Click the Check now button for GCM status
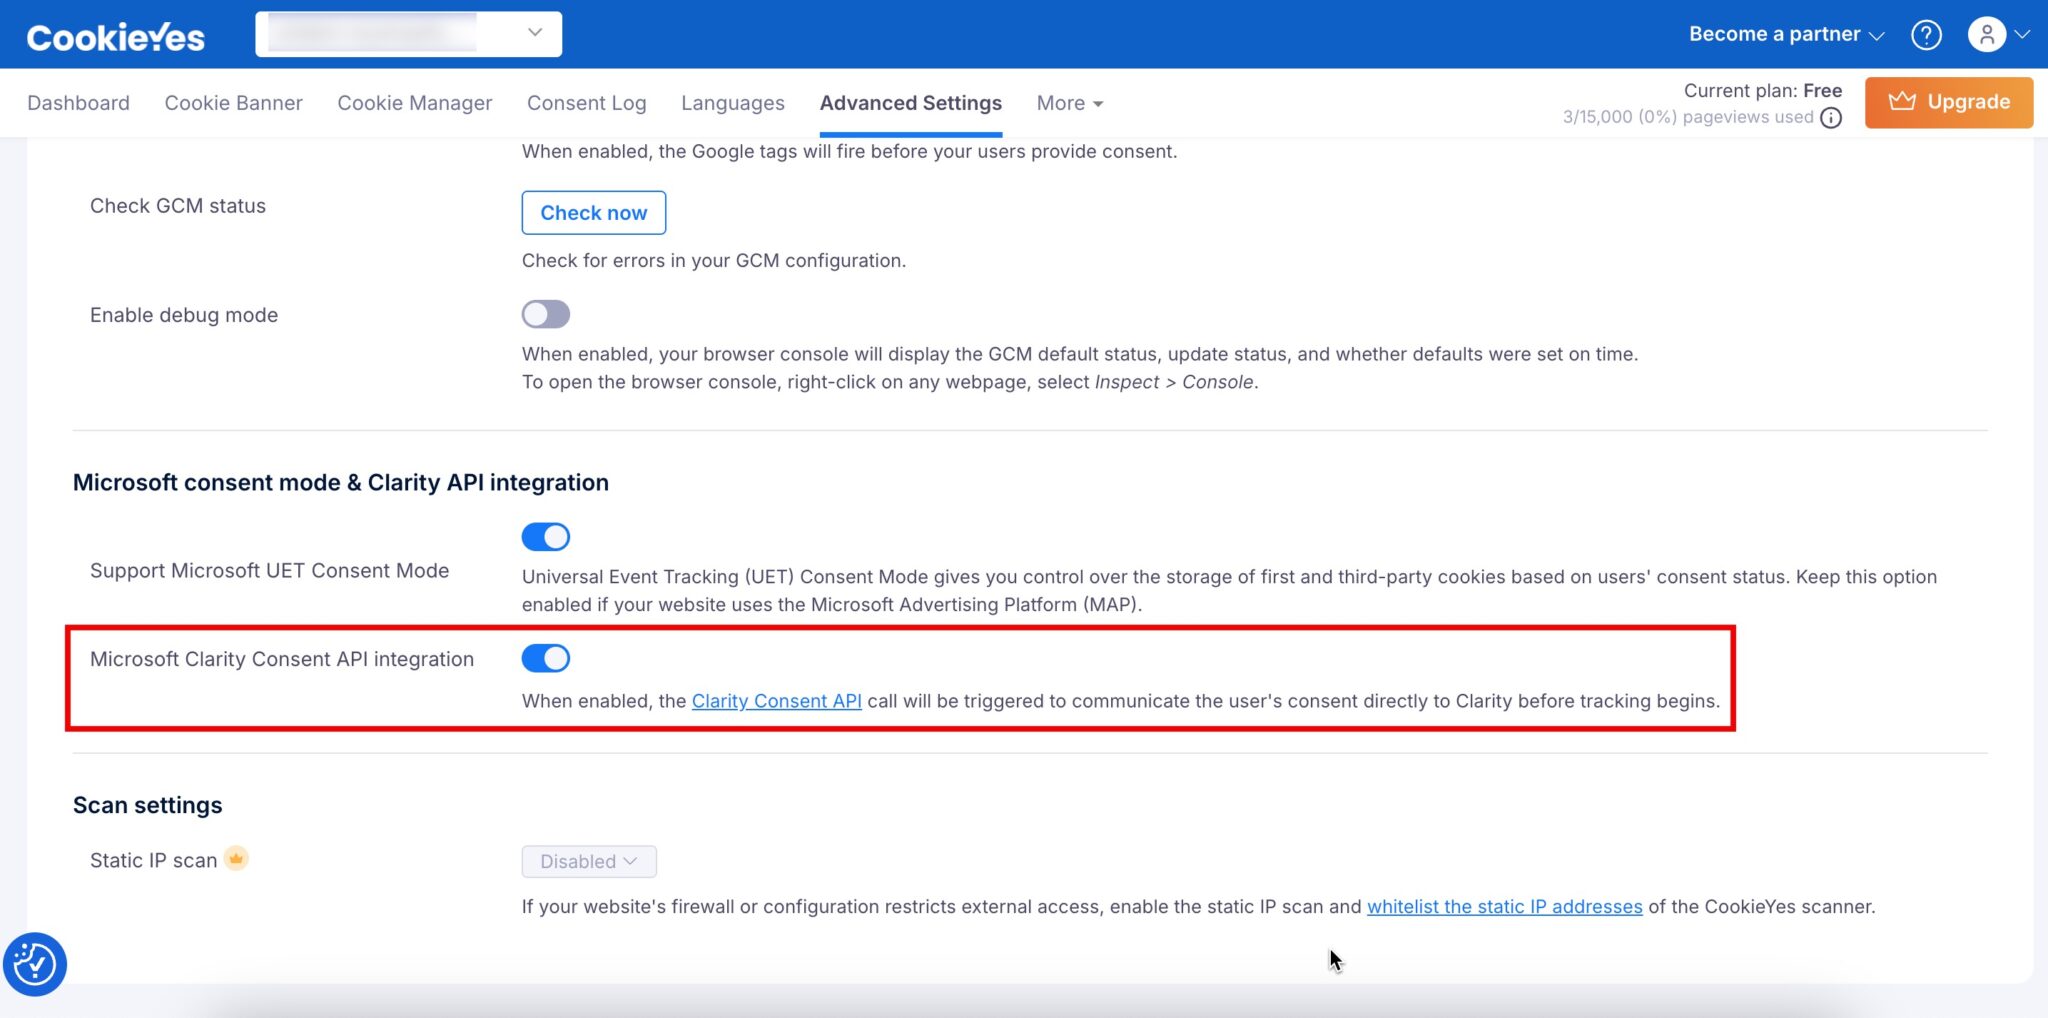2048x1018 pixels. tap(593, 212)
